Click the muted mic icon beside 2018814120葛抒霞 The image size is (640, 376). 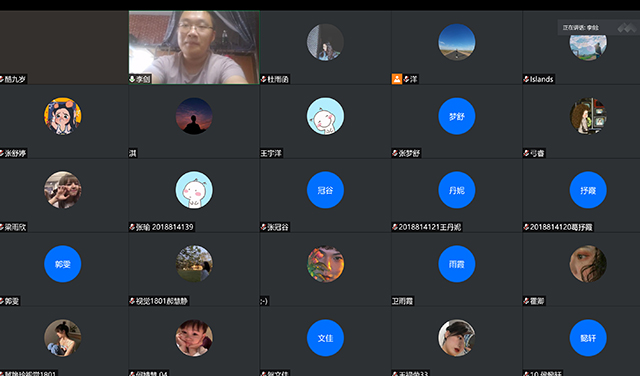[526, 227]
